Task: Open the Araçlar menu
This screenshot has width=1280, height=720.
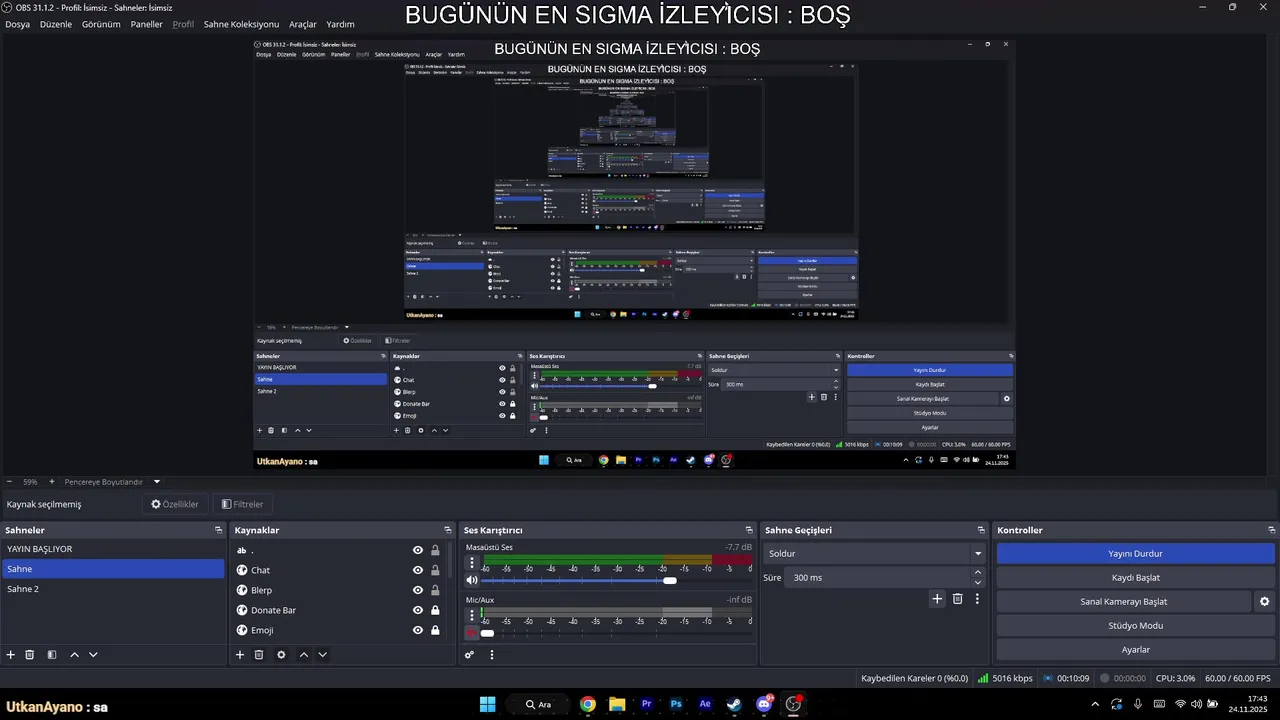Action: (x=303, y=24)
